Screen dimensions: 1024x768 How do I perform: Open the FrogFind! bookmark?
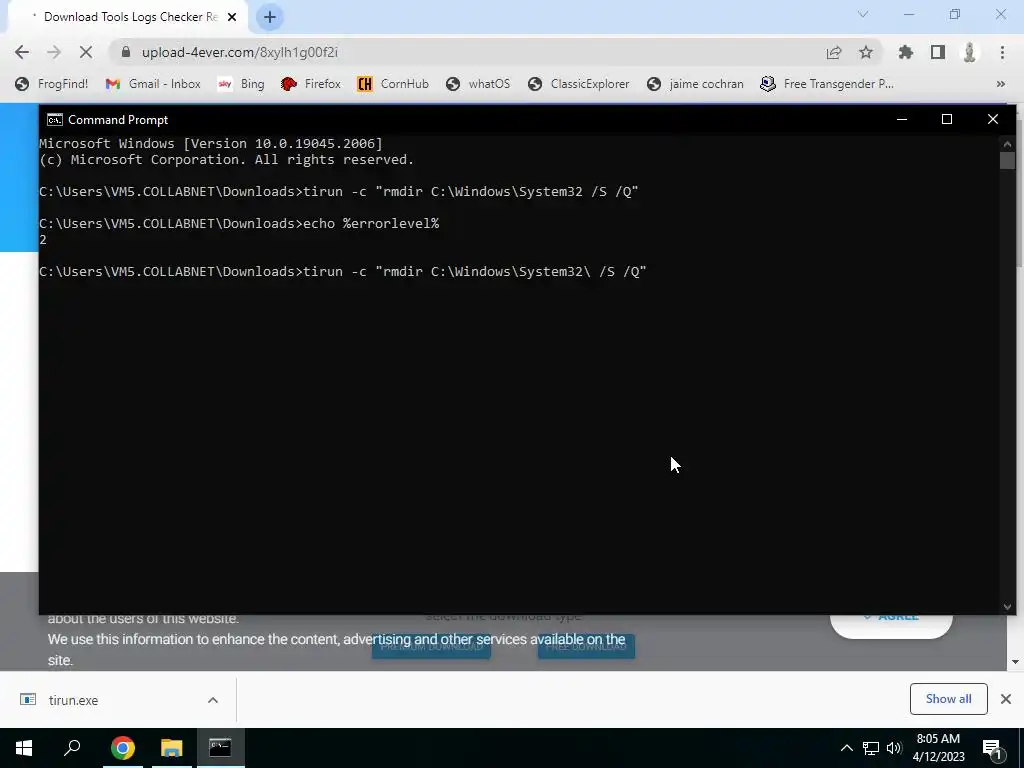[52, 84]
